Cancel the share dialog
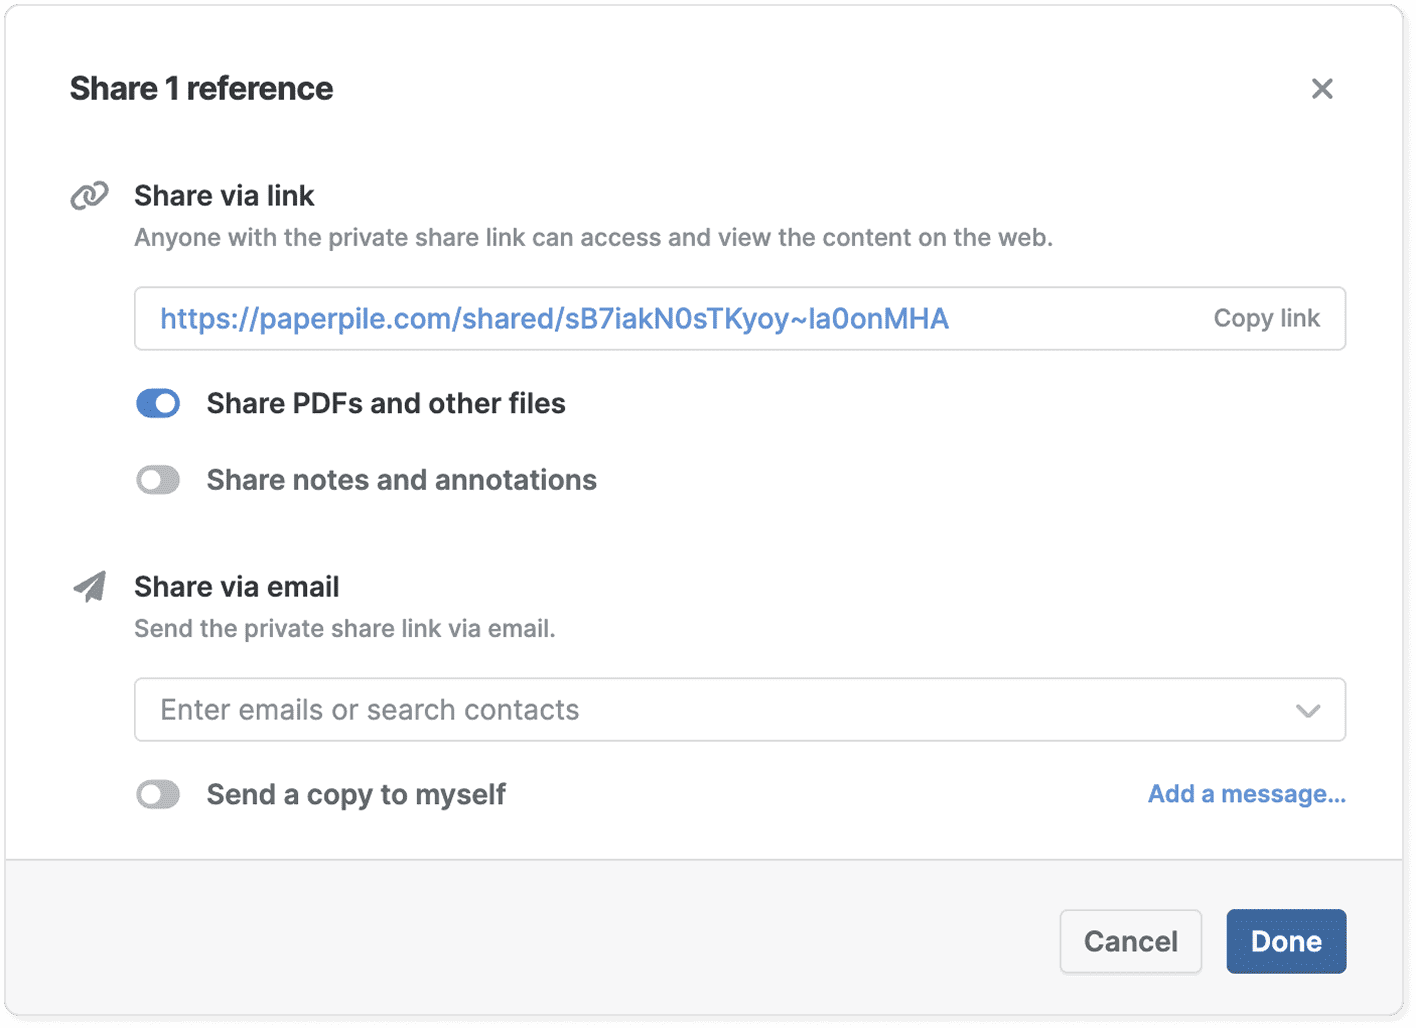The image size is (1416, 1028). tap(1130, 941)
